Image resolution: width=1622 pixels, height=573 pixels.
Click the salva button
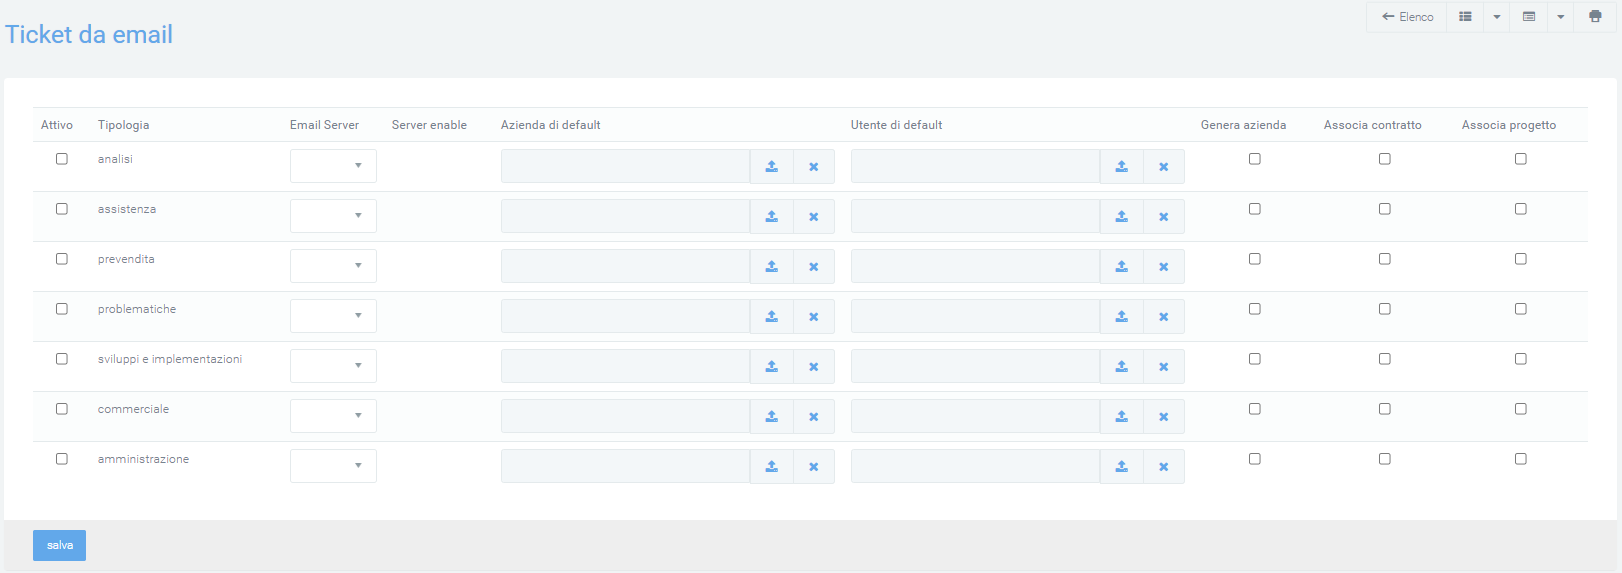pos(59,545)
